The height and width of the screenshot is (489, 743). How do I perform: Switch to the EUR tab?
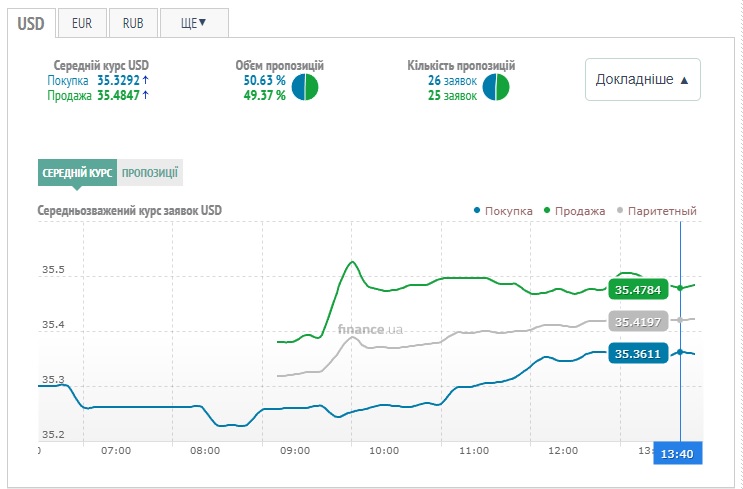coord(81,22)
